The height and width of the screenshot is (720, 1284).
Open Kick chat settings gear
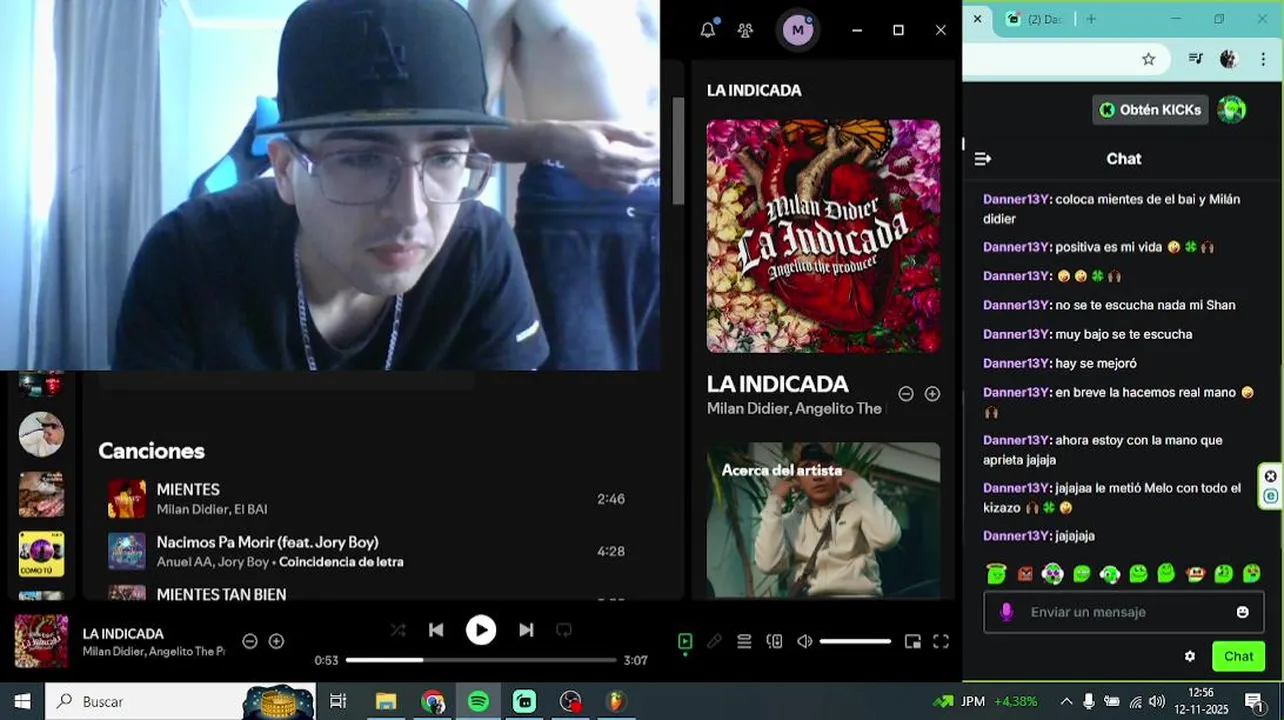click(1190, 657)
